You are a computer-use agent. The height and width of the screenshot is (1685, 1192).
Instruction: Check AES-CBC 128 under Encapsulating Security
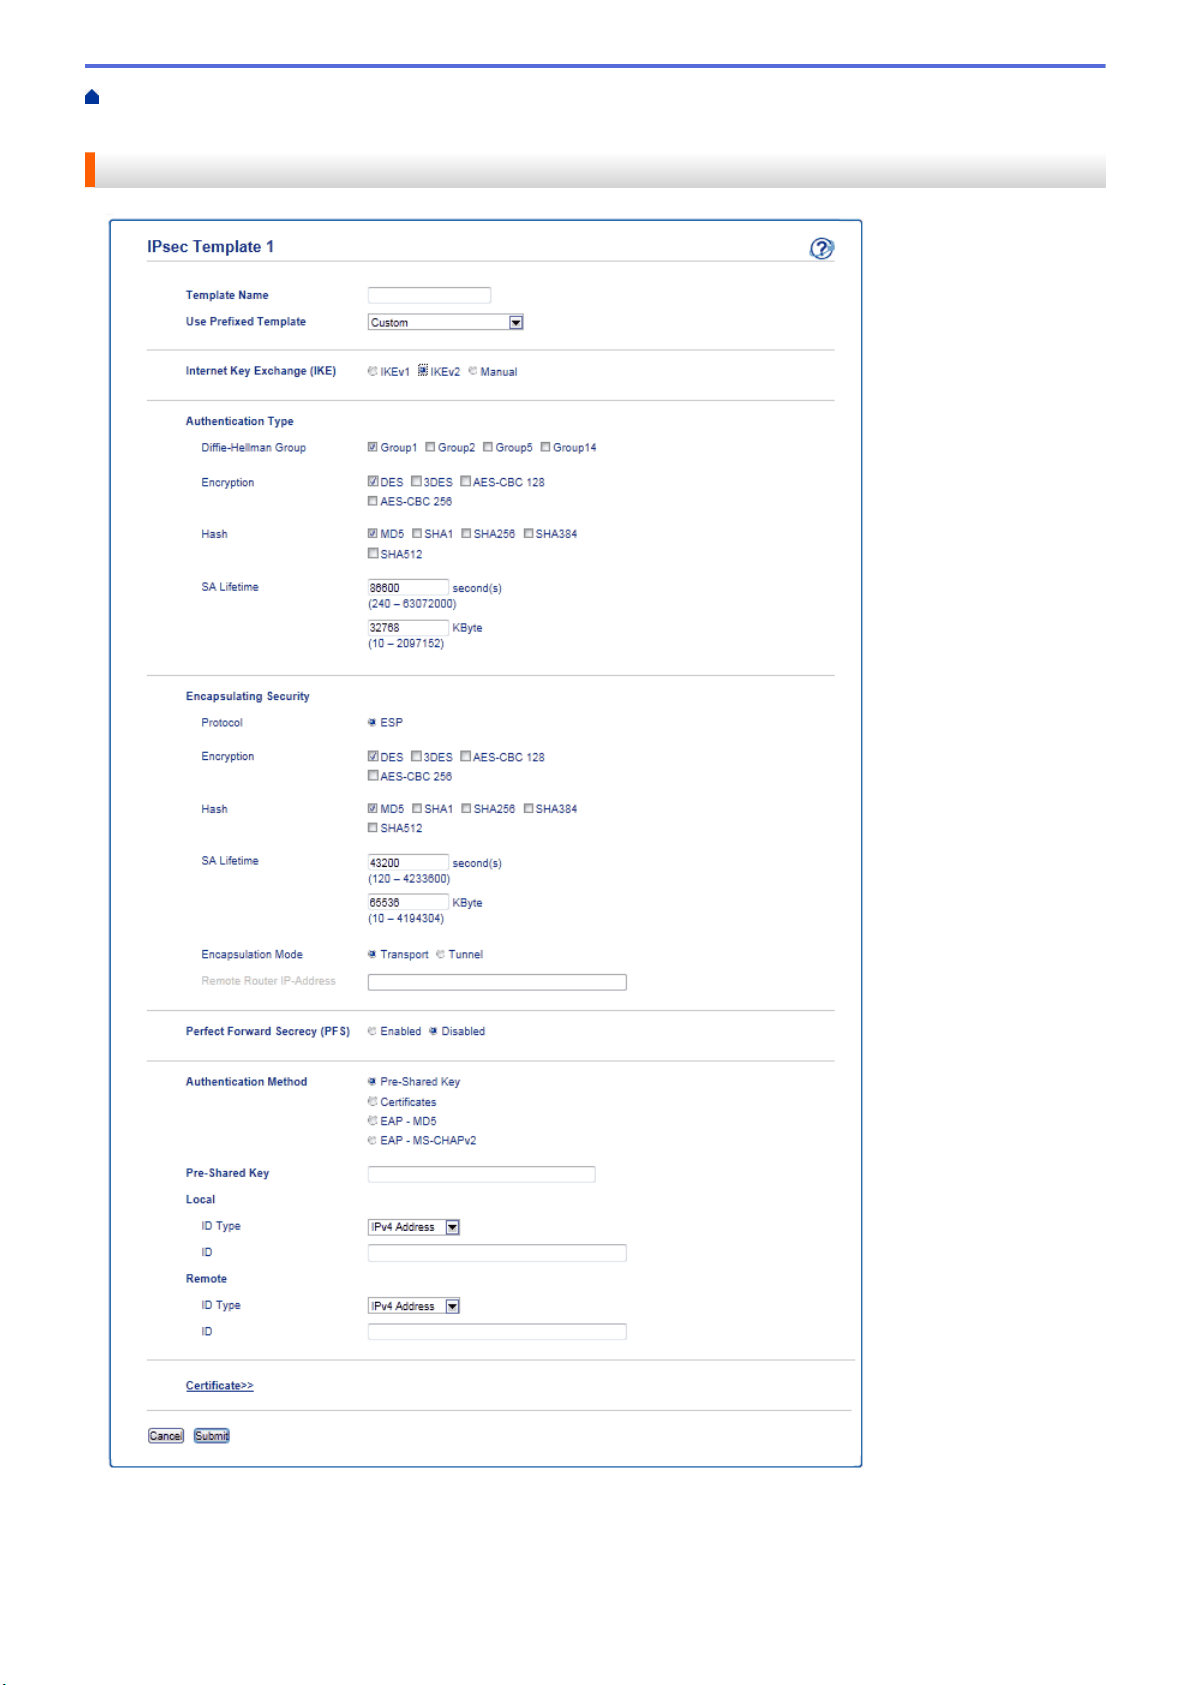tap(466, 756)
